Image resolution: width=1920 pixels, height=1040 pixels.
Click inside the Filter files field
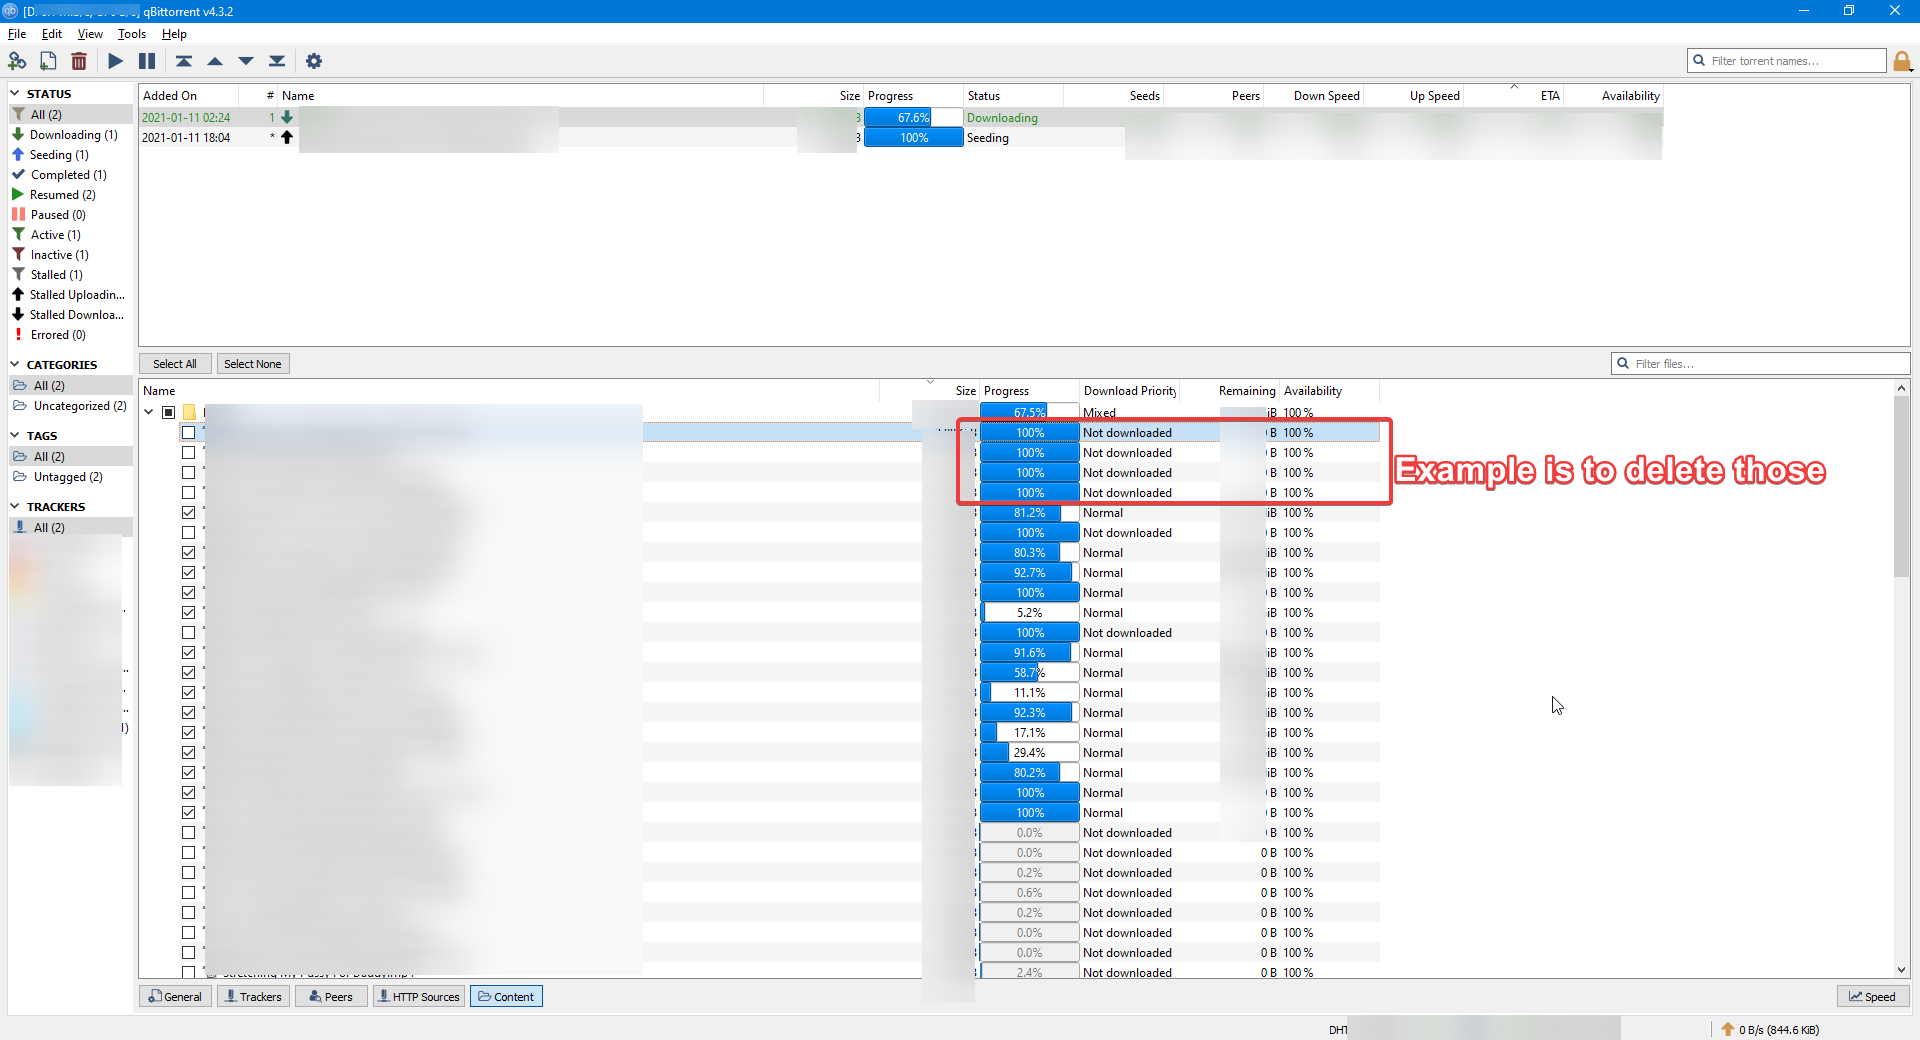1760,363
